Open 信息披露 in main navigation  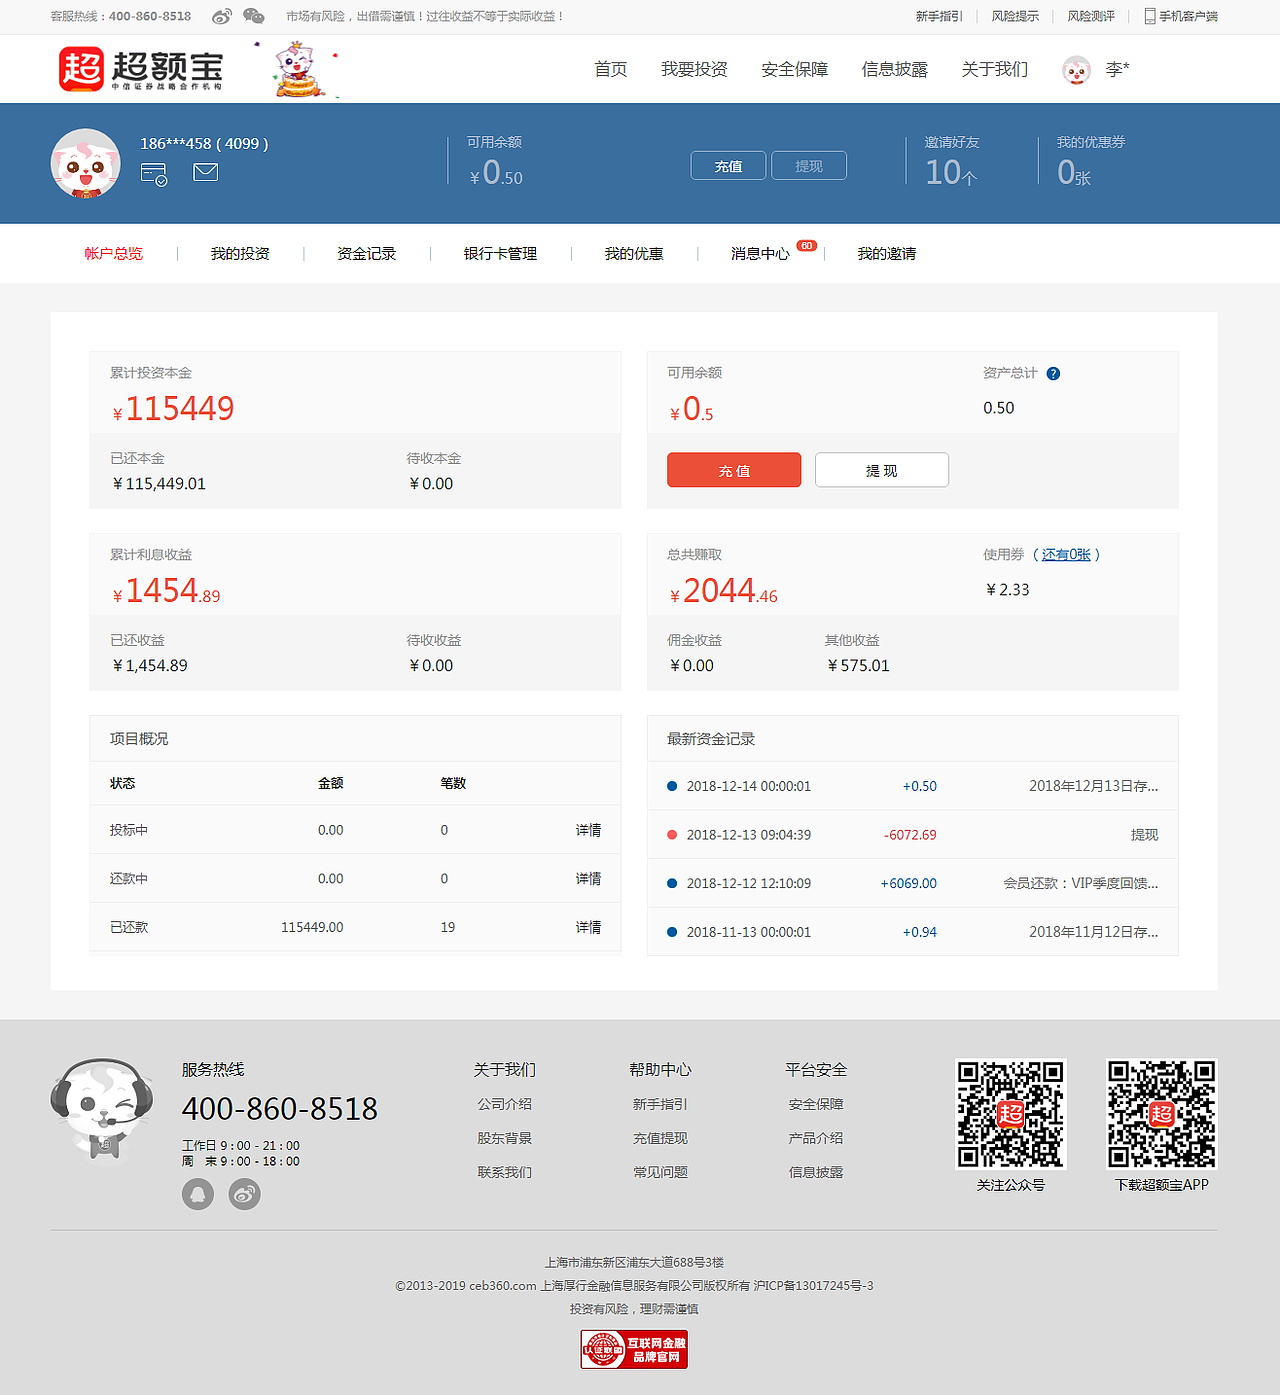click(x=895, y=69)
